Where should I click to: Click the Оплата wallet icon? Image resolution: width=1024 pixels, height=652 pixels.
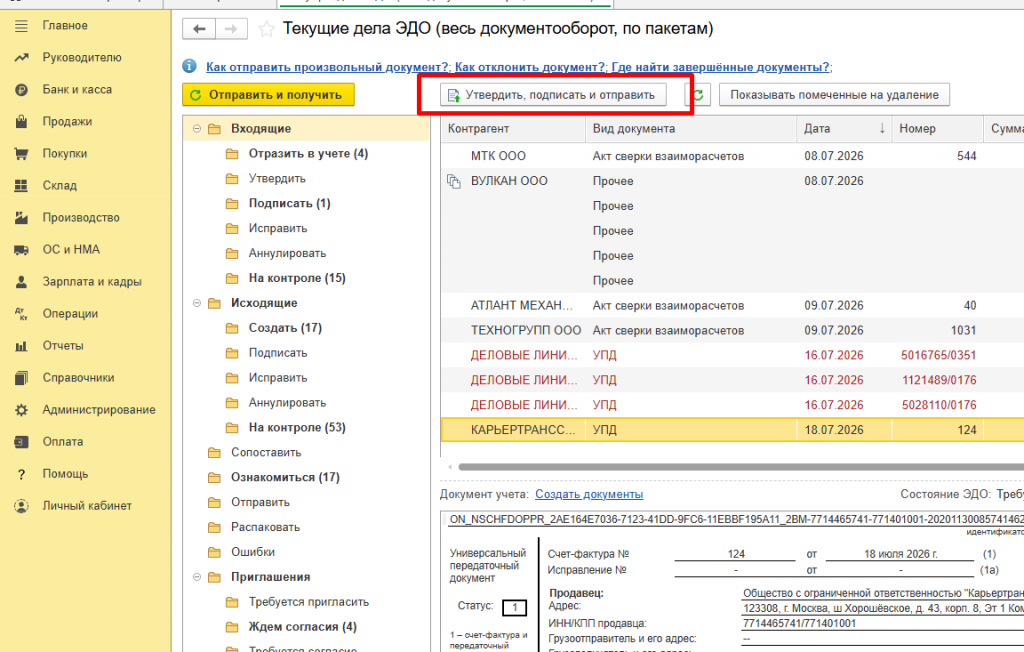pos(22,442)
